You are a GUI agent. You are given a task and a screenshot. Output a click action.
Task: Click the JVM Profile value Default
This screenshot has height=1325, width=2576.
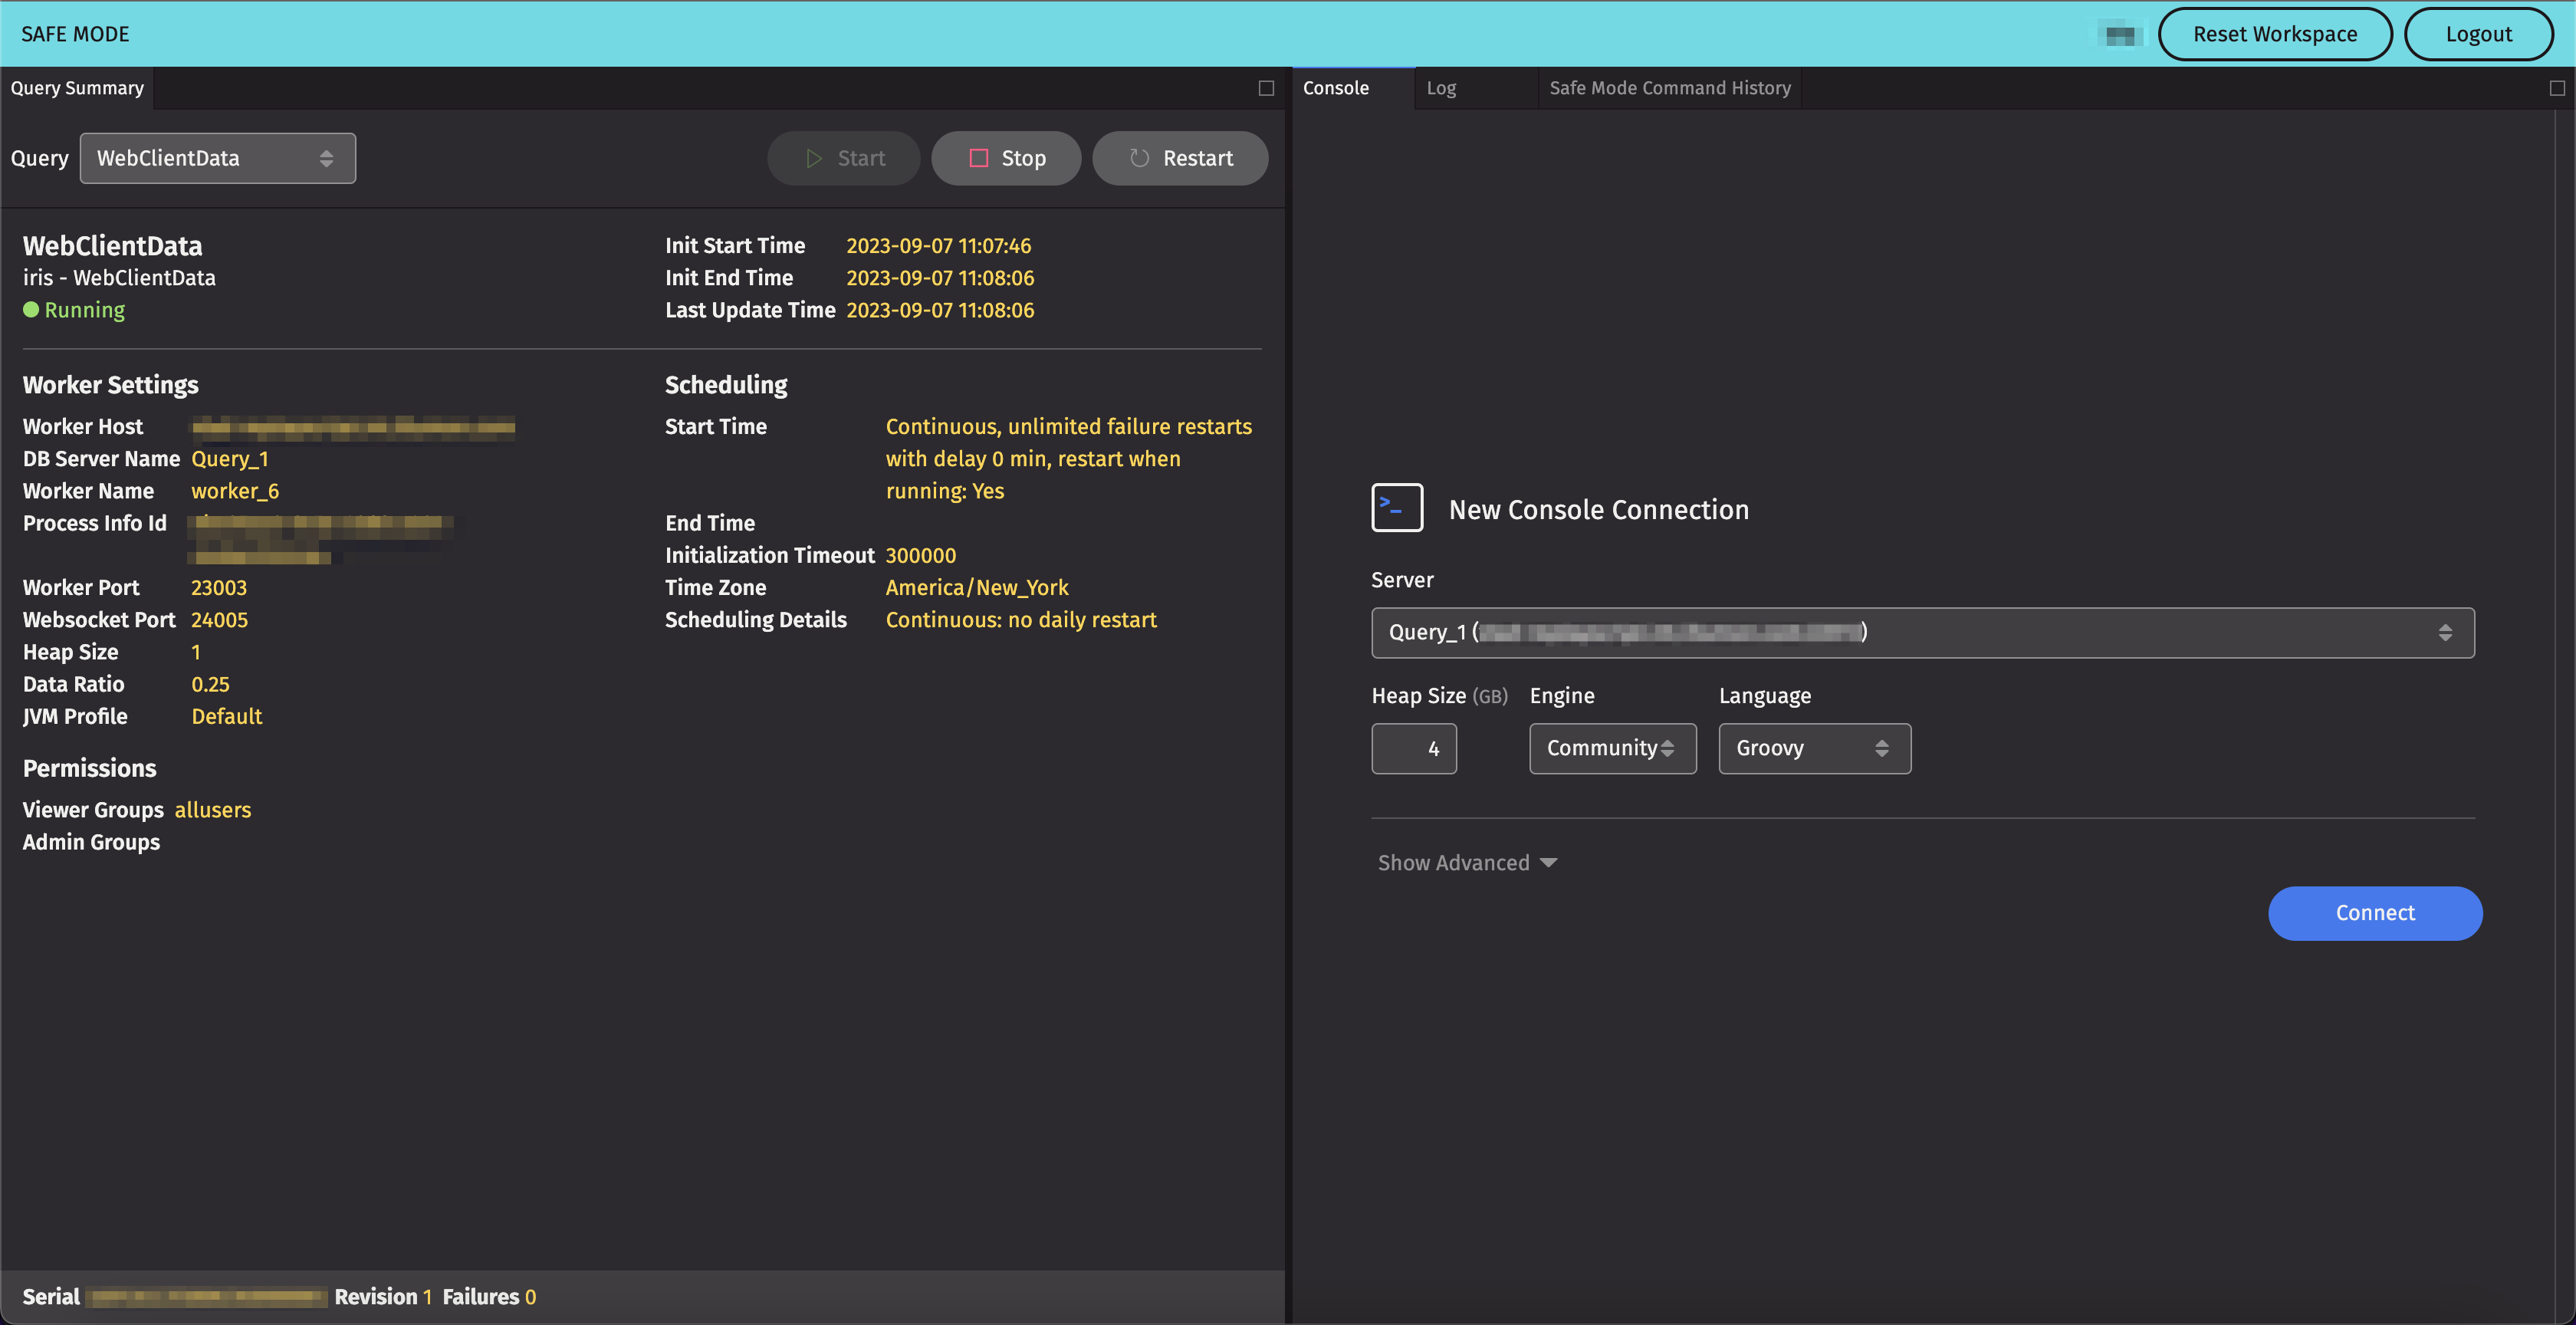pyautogui.click(x=227, y=716)
